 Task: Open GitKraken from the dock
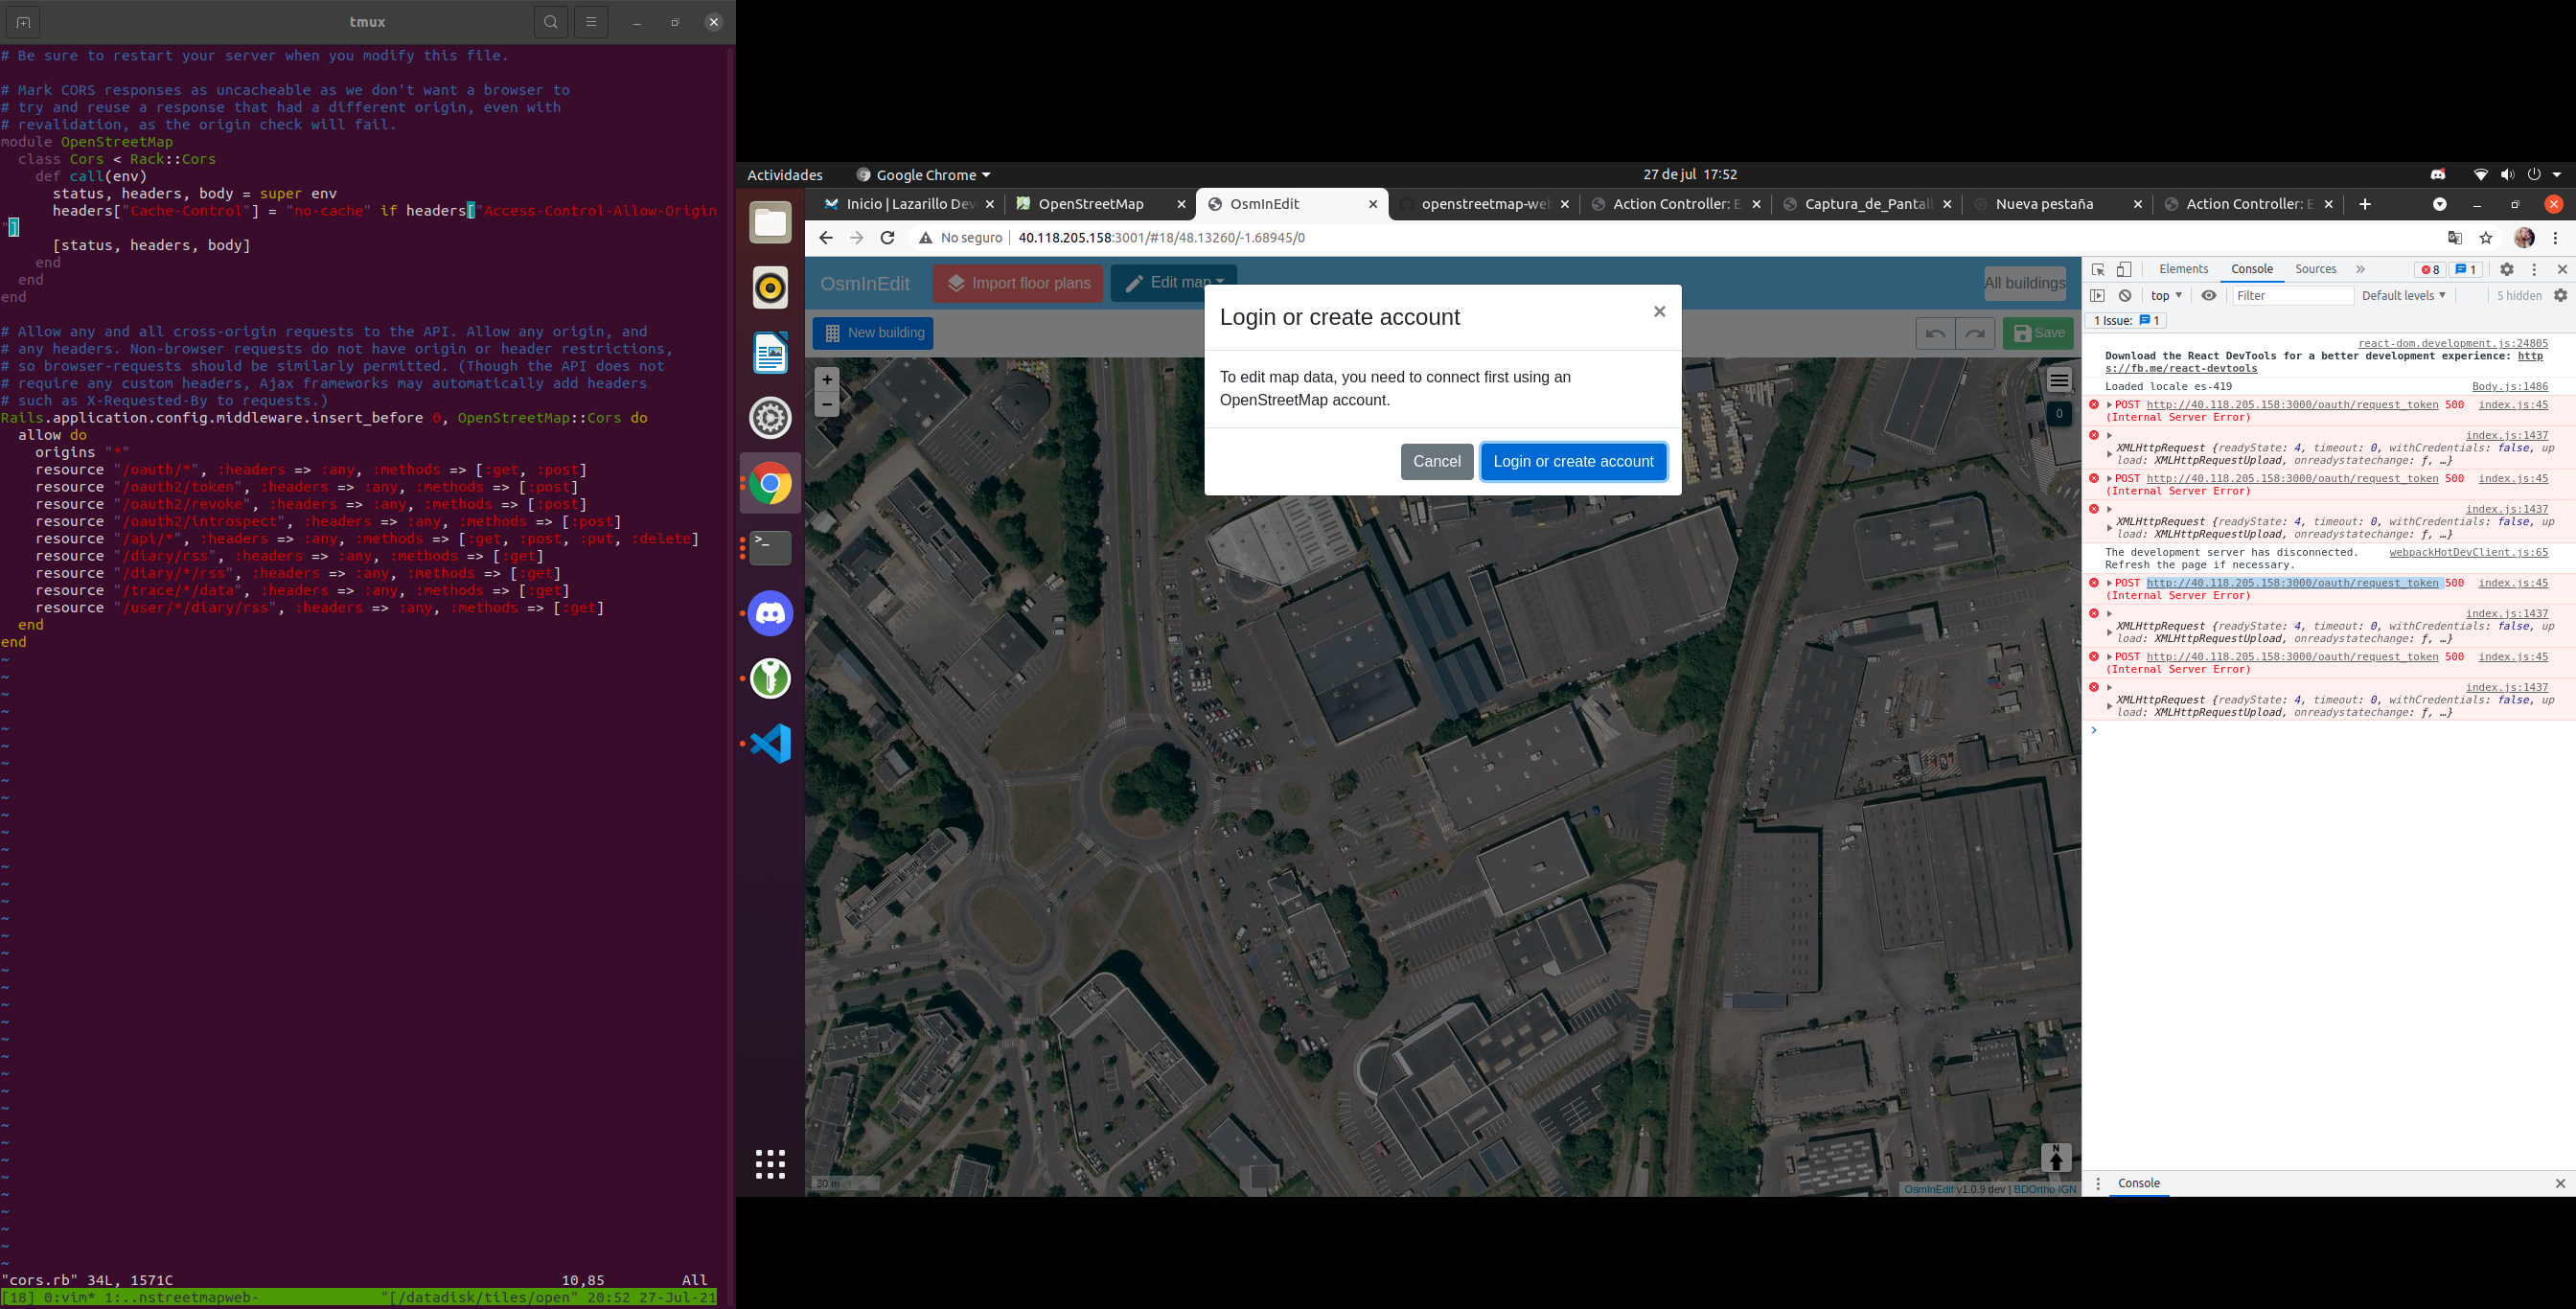pyautogui.click(x=770, y=678)
